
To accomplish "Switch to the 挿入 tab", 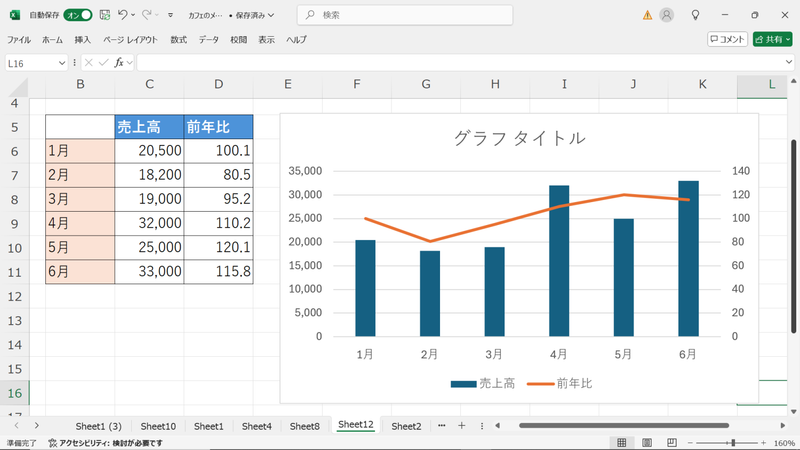I will coord(83,39).
